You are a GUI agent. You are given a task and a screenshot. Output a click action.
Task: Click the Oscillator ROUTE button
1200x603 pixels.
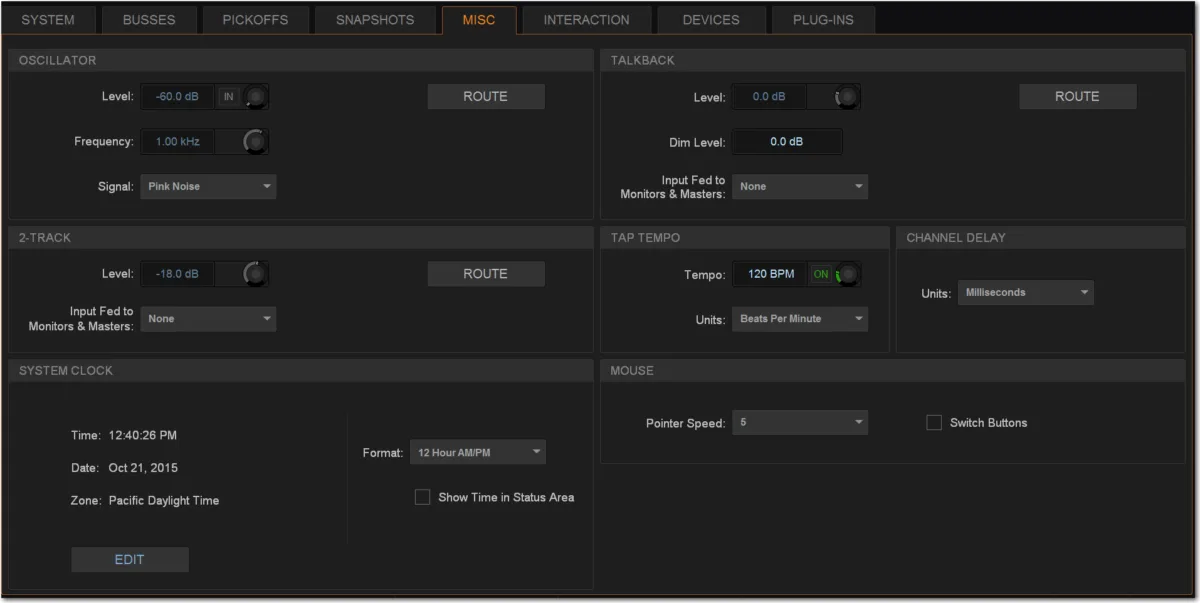pyautogui.click(x=486, y=97)
